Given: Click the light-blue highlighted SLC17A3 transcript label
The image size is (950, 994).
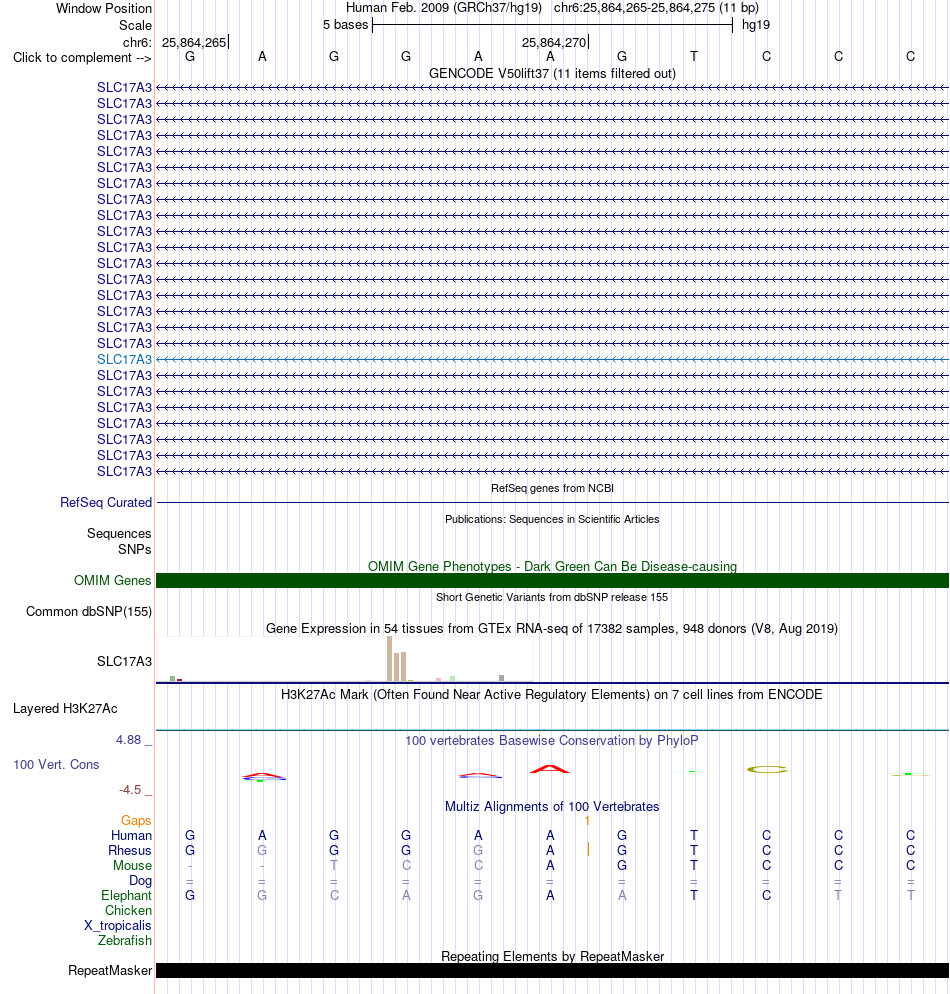Looking at the screenshot, I should [124, 359].
